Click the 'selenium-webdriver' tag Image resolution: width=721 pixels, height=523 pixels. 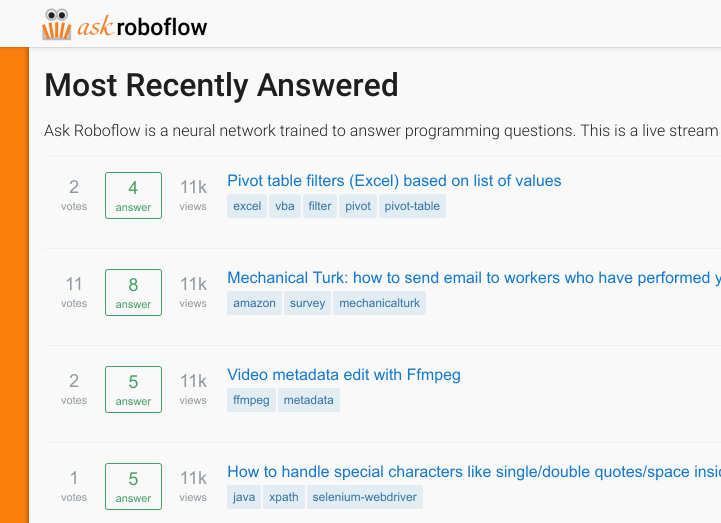pos(363,498)
